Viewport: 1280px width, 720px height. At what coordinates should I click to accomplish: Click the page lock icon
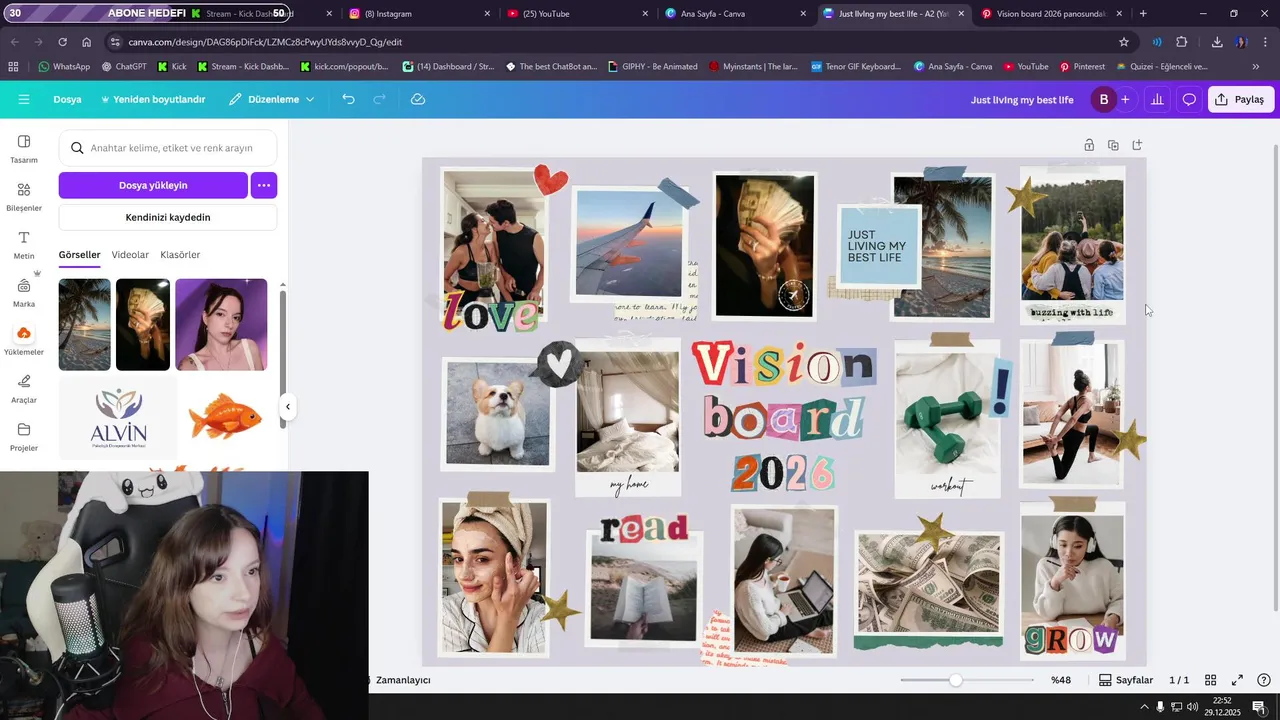click(x=1089, y=145)
